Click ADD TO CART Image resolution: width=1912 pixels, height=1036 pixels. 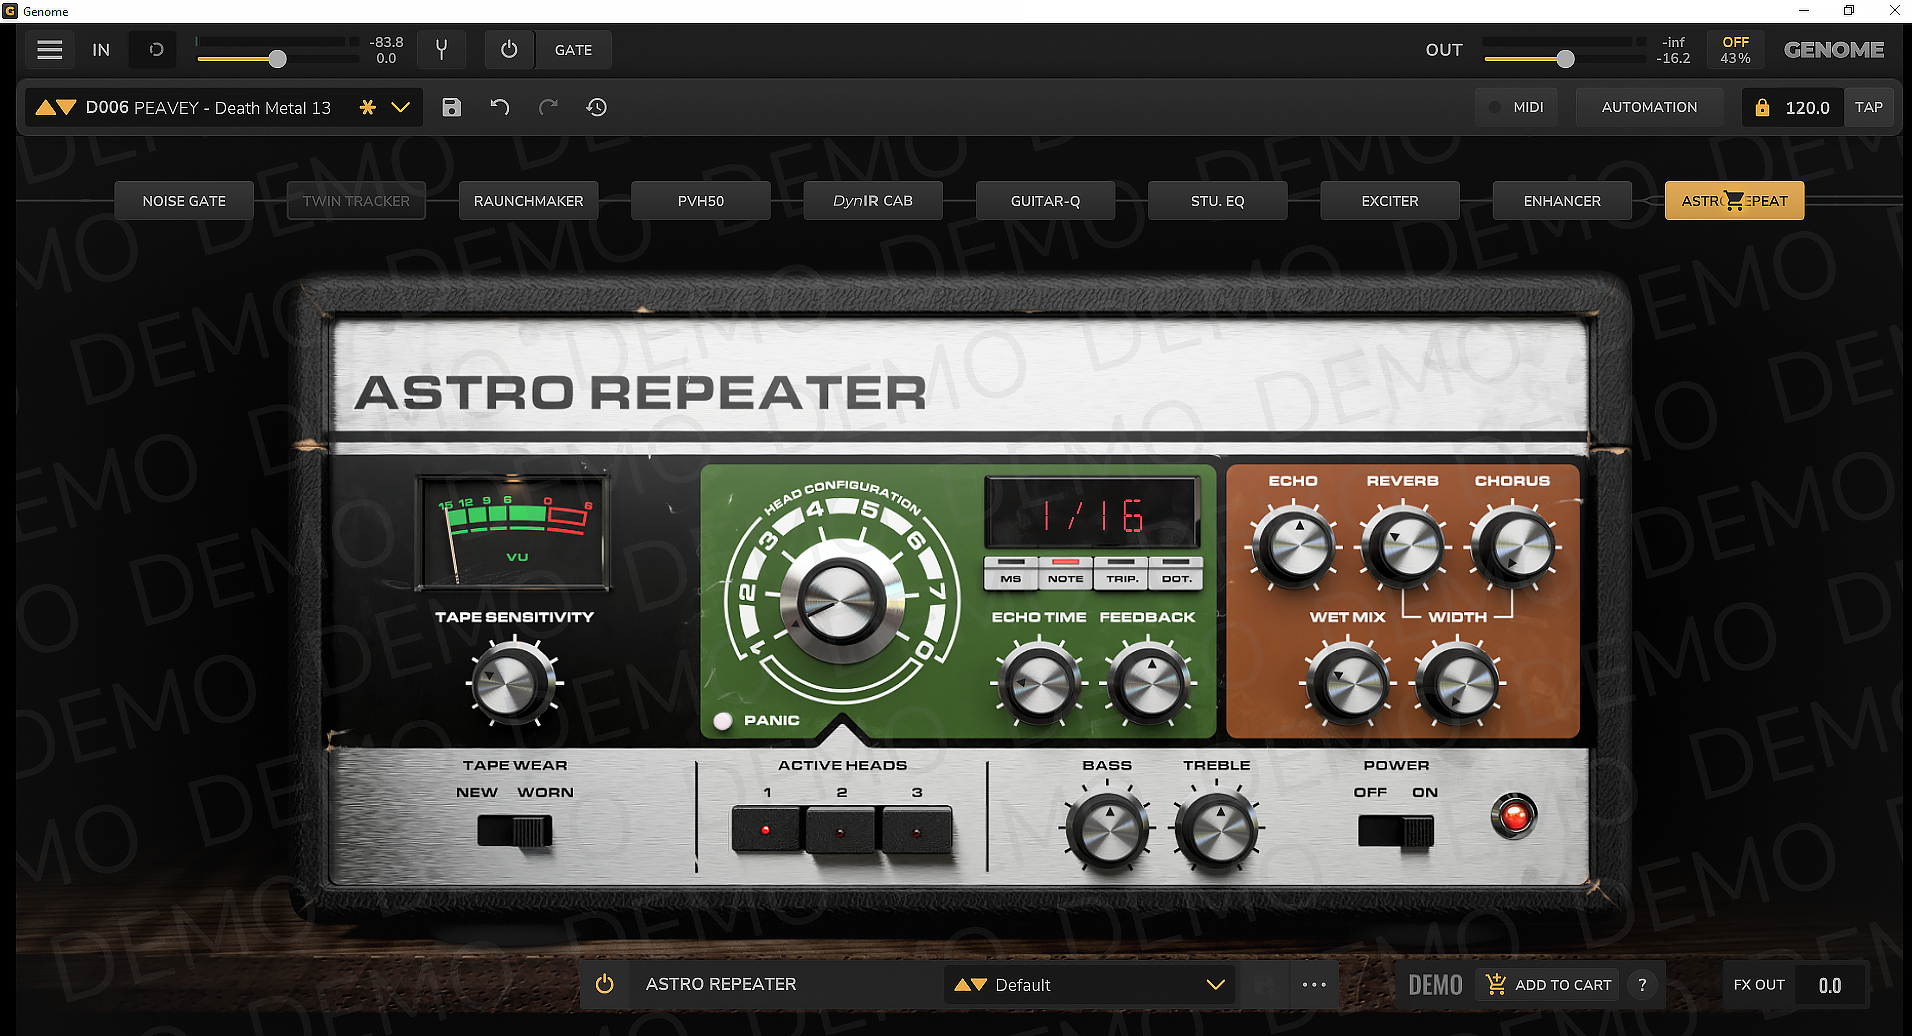(x=1549, y=985)
